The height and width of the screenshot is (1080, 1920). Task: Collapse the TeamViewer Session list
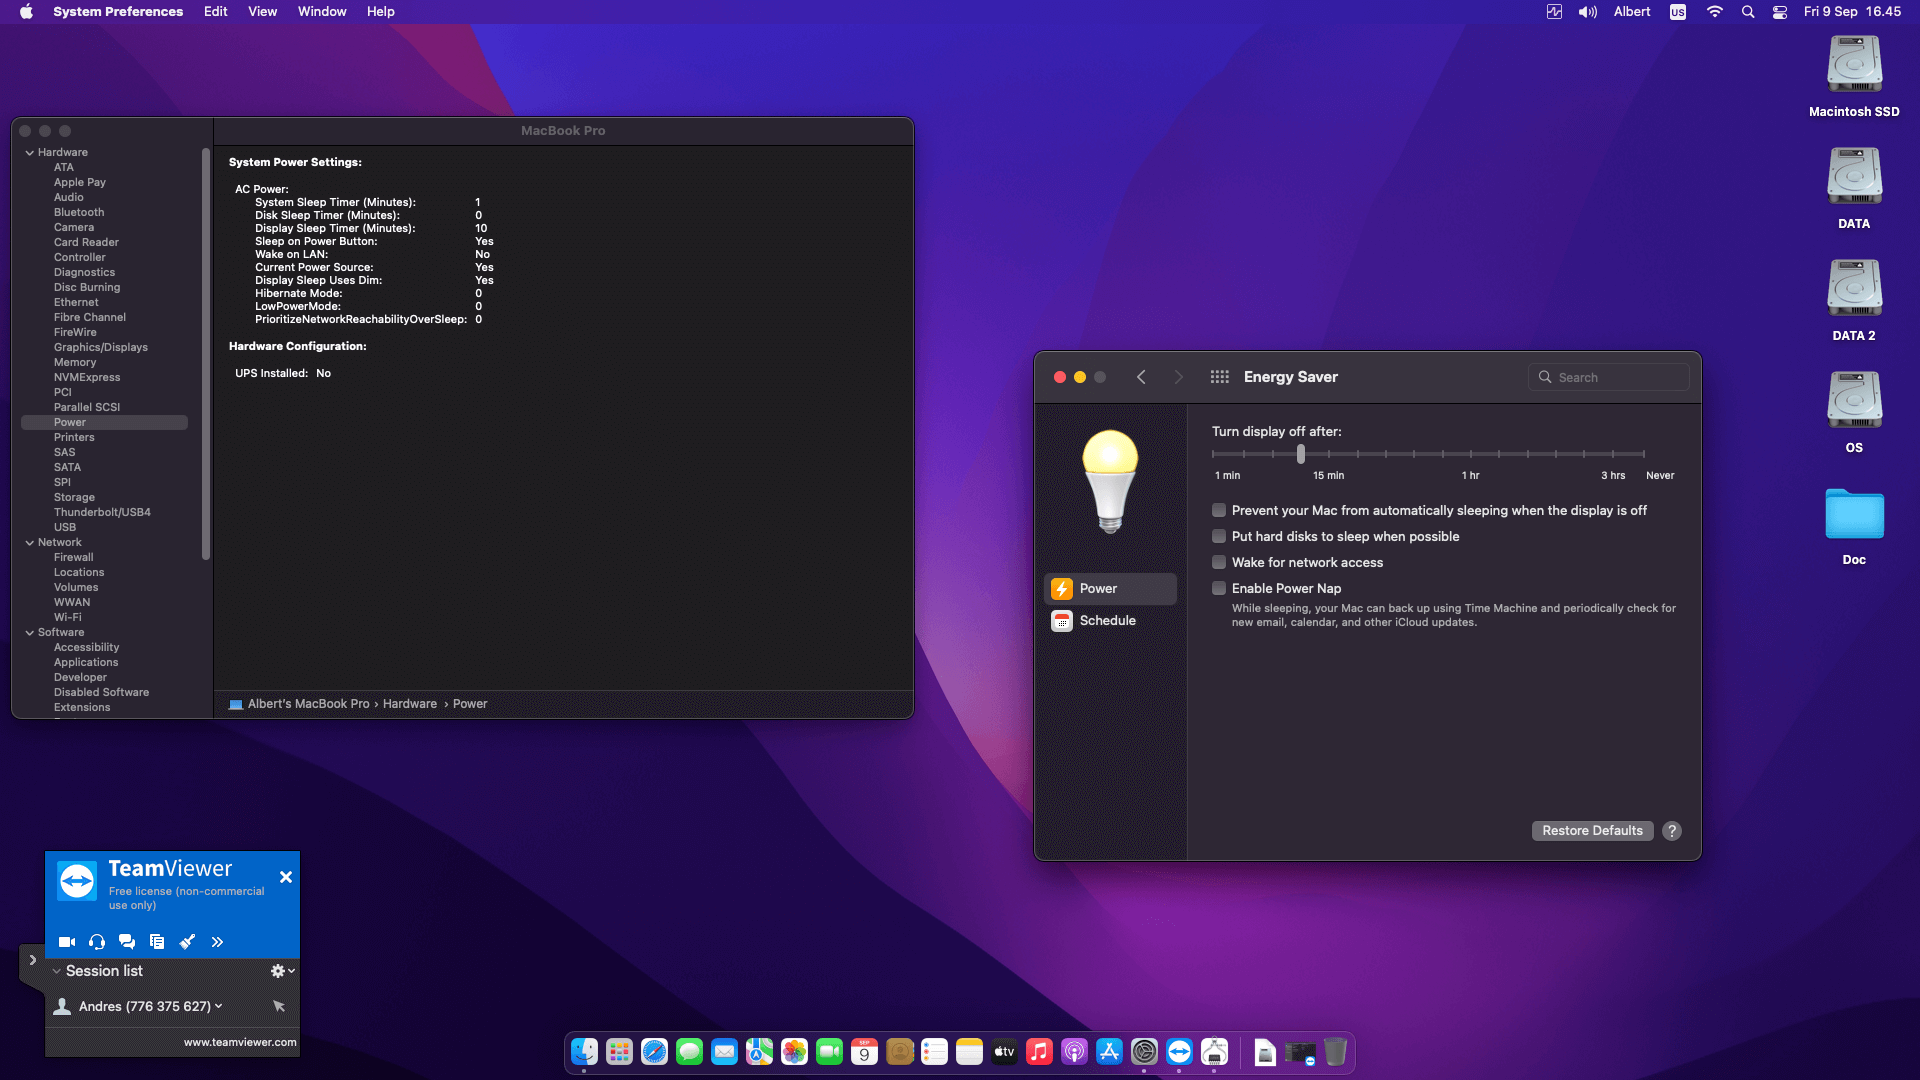coord(57,971)
